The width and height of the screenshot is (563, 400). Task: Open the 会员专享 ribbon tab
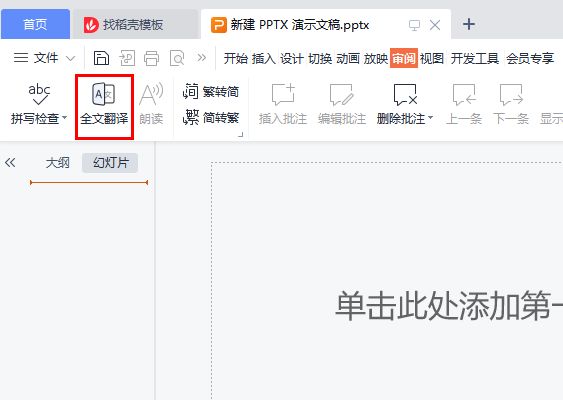530,58
